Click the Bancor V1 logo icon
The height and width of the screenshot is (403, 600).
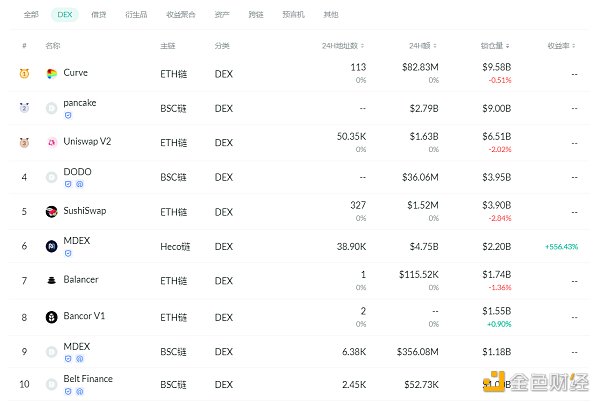52,317
